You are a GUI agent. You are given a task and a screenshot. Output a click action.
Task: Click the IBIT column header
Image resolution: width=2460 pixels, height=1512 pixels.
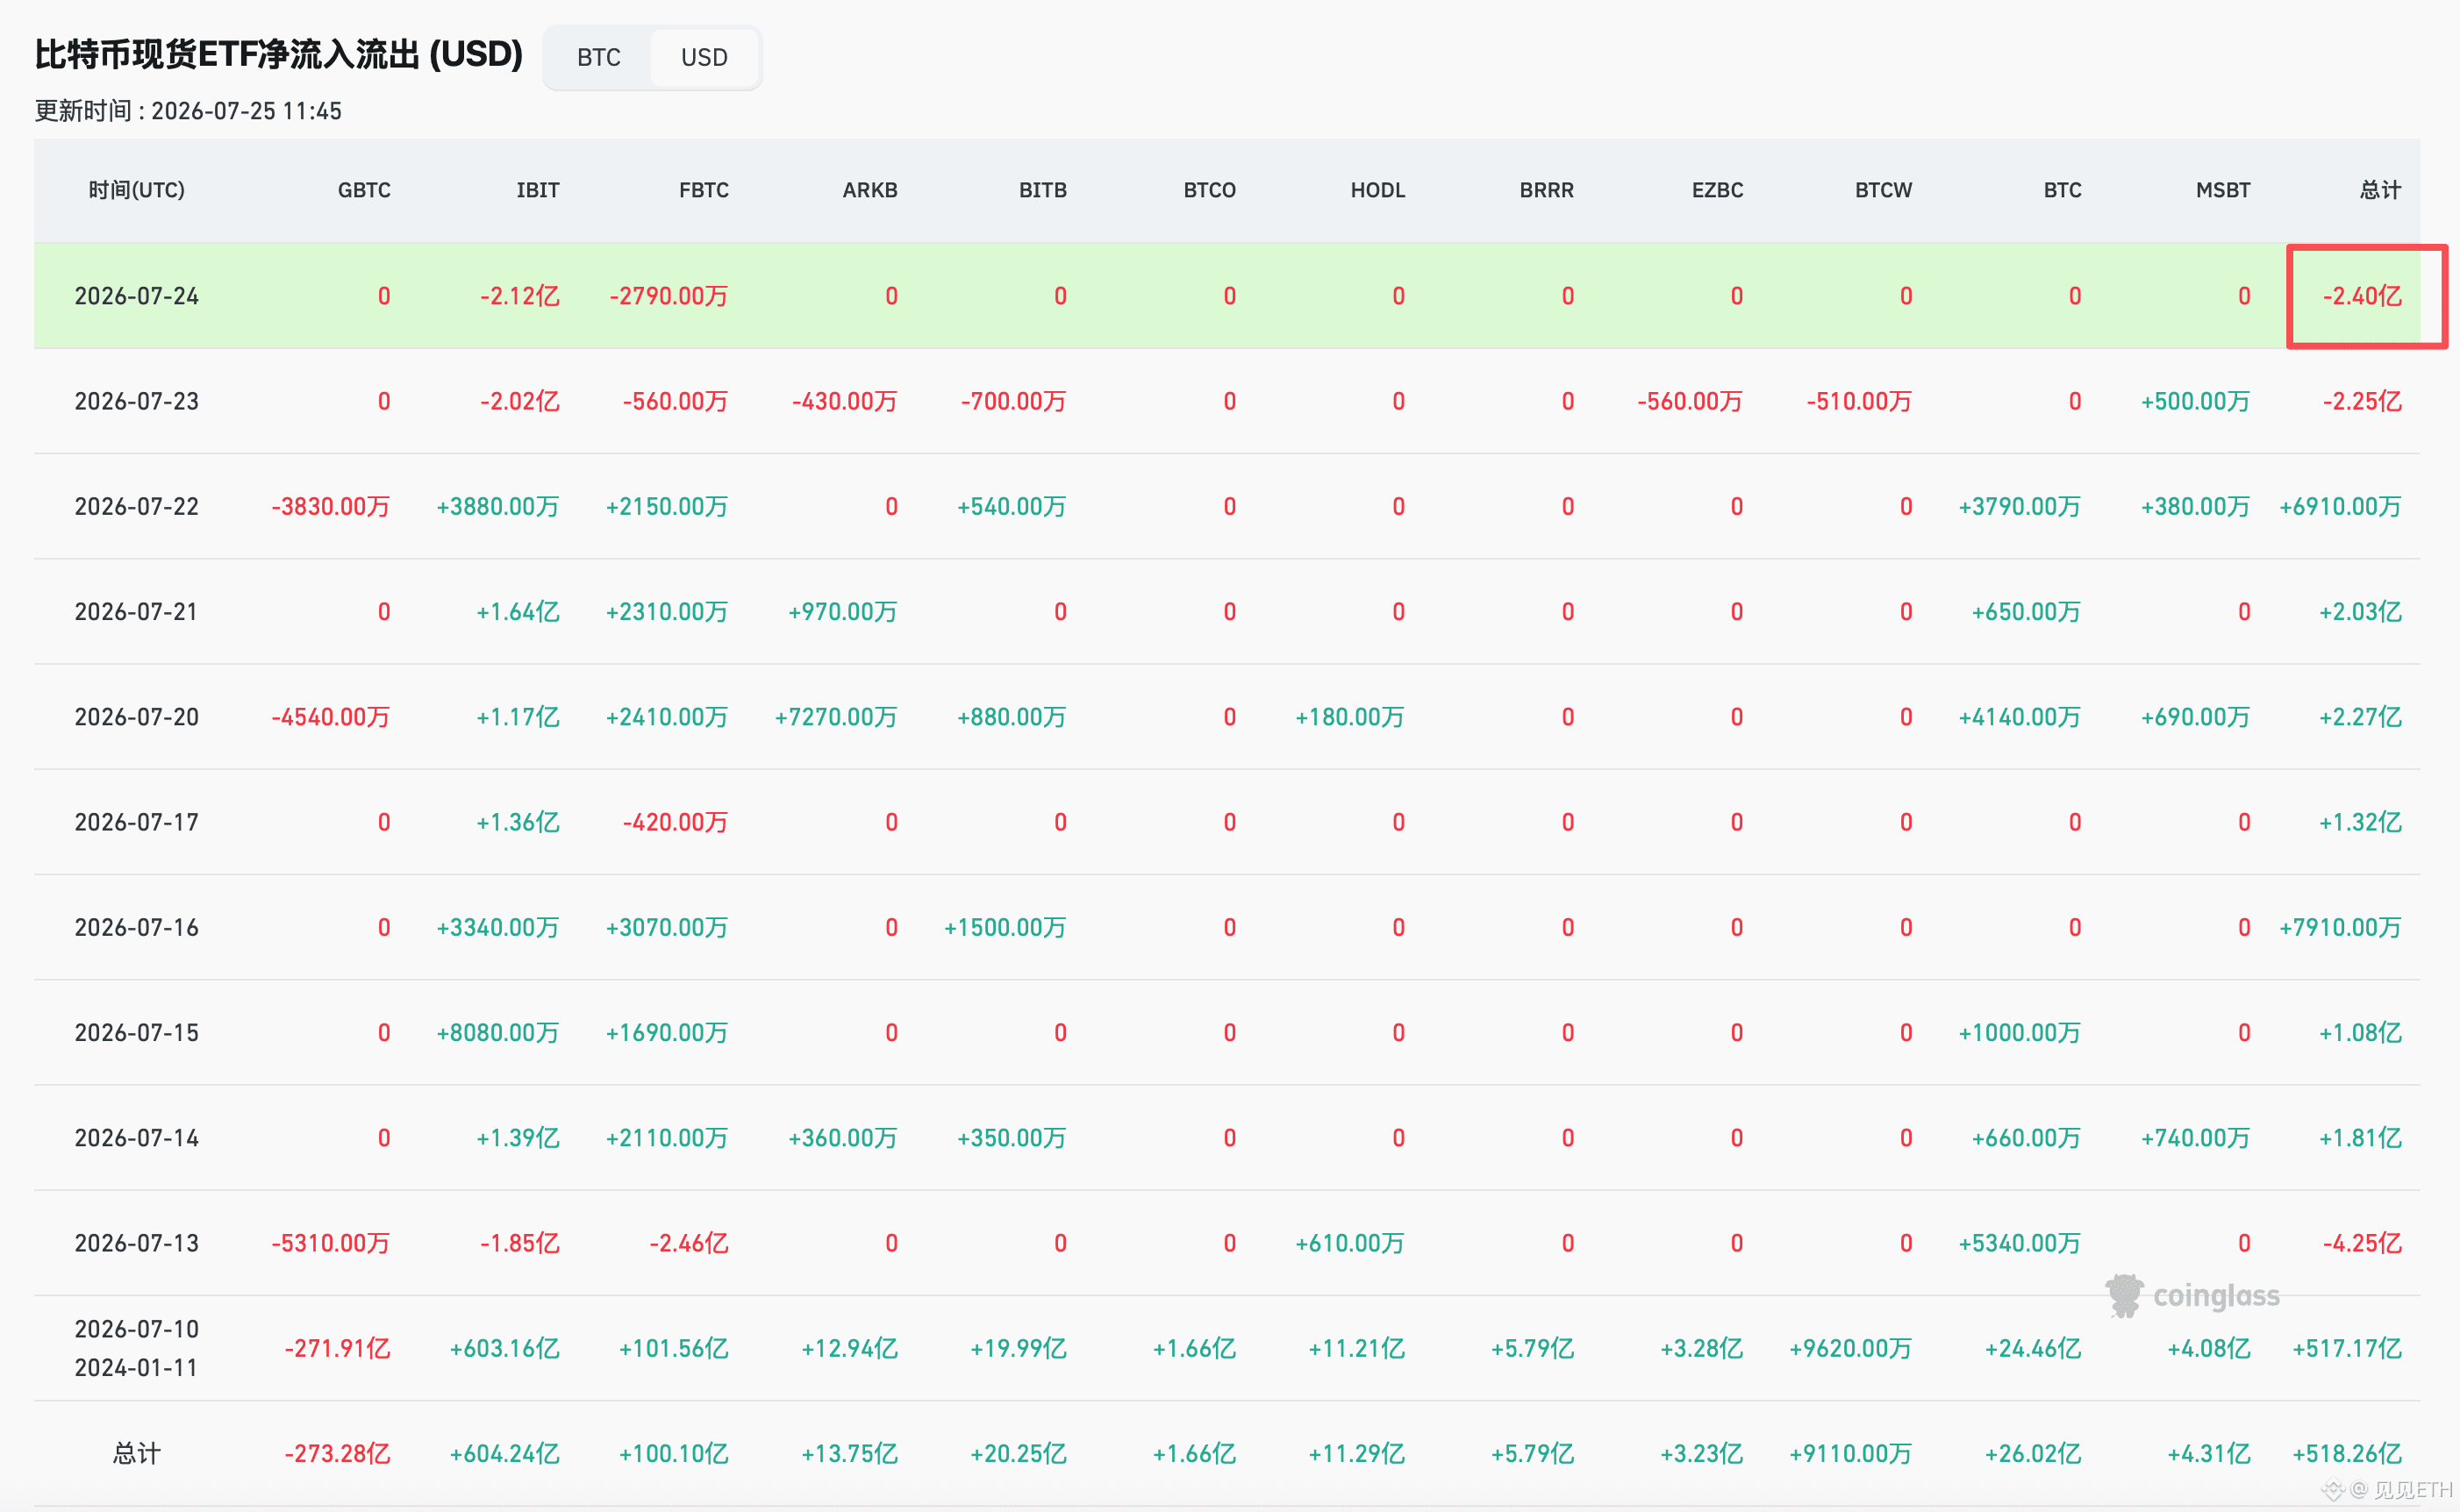point(538,190)
